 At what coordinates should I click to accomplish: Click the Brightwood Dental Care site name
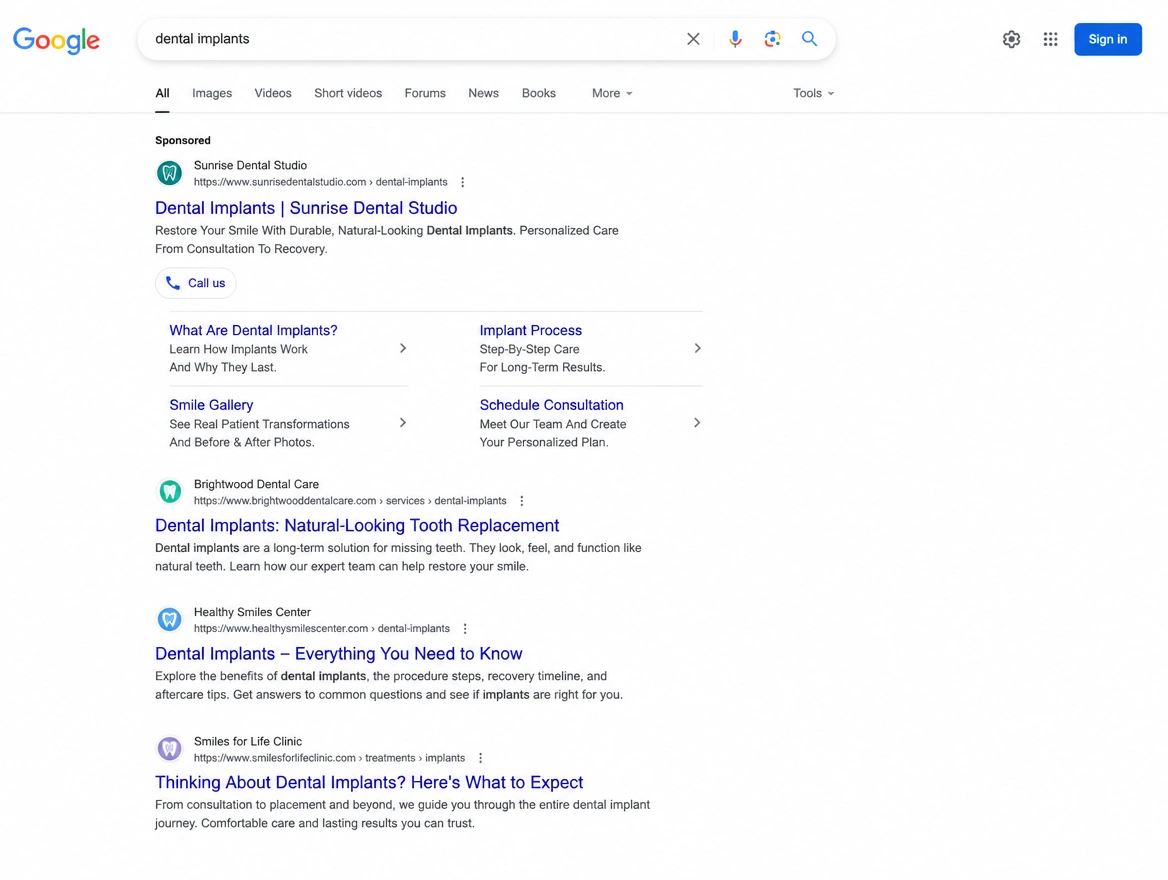click(x=256, y=484)
